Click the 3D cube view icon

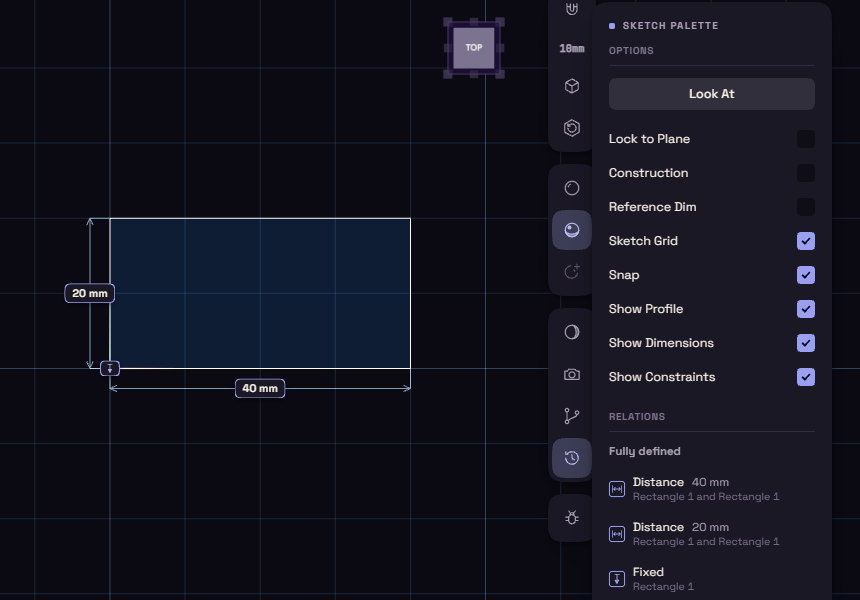(x=572, y=86)
